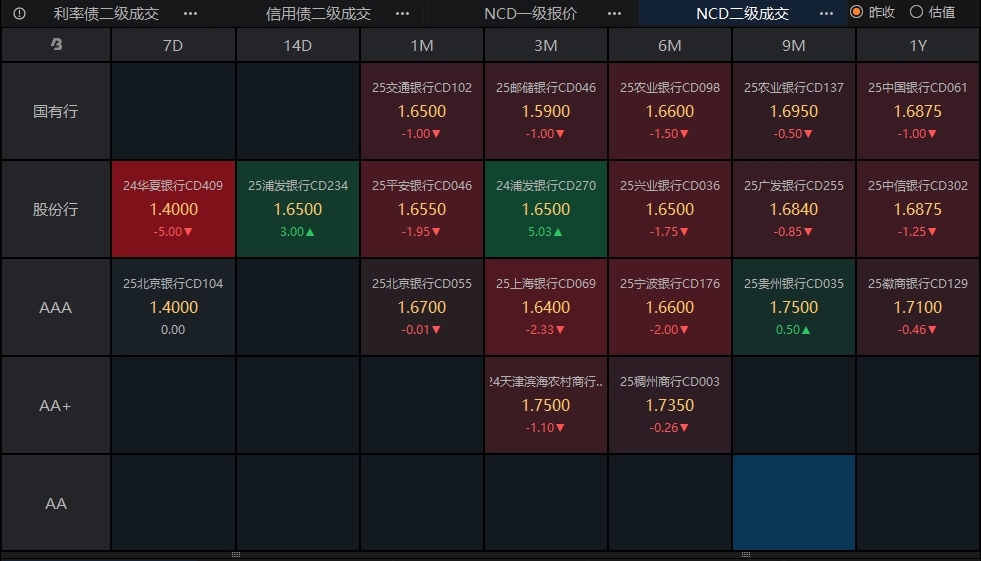
Task: Open the red 24华夏银行CD409 cell
Action: pos(173,210)
